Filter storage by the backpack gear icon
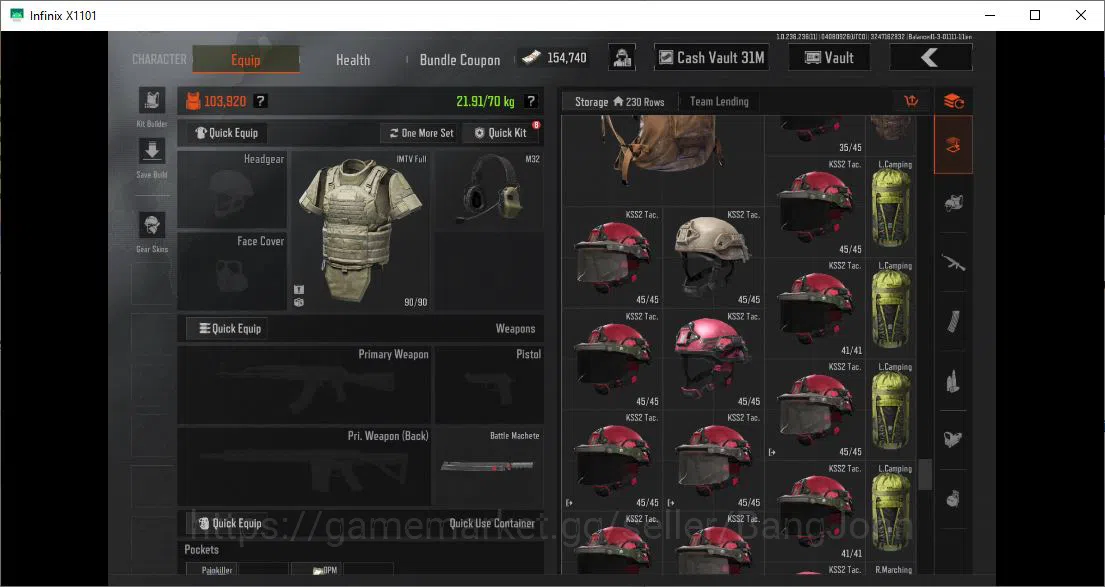The image size is (1105, 587). (x=953, y=204)
